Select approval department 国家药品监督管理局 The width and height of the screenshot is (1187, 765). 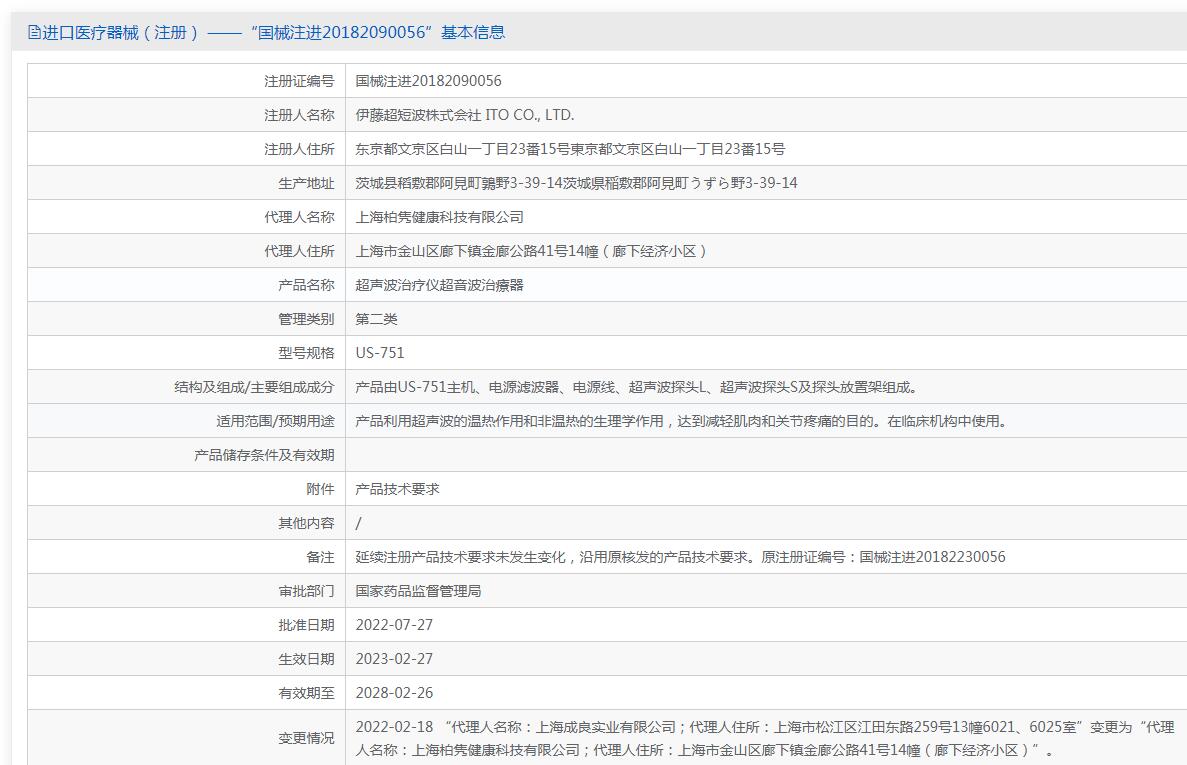(x=419, y=591)
